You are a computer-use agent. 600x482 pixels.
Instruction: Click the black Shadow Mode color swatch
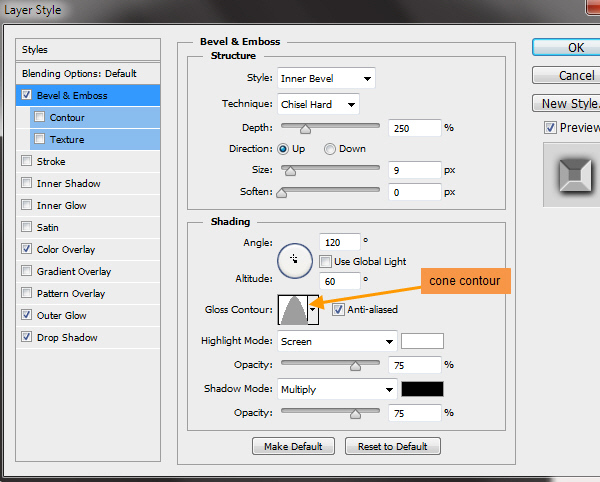click(422, 389)
